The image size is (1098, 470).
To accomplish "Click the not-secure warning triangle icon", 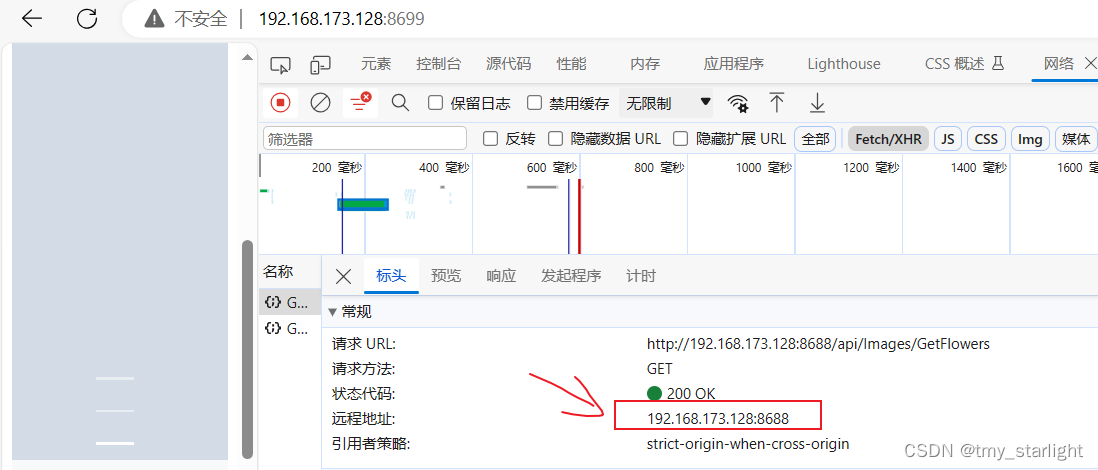I will coord(154,19).
